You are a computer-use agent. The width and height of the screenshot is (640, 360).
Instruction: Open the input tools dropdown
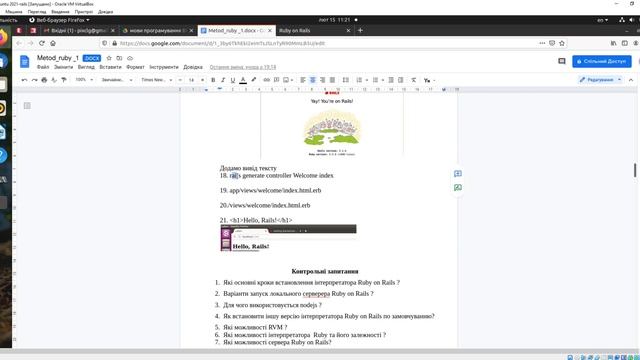tap(429, 80)
